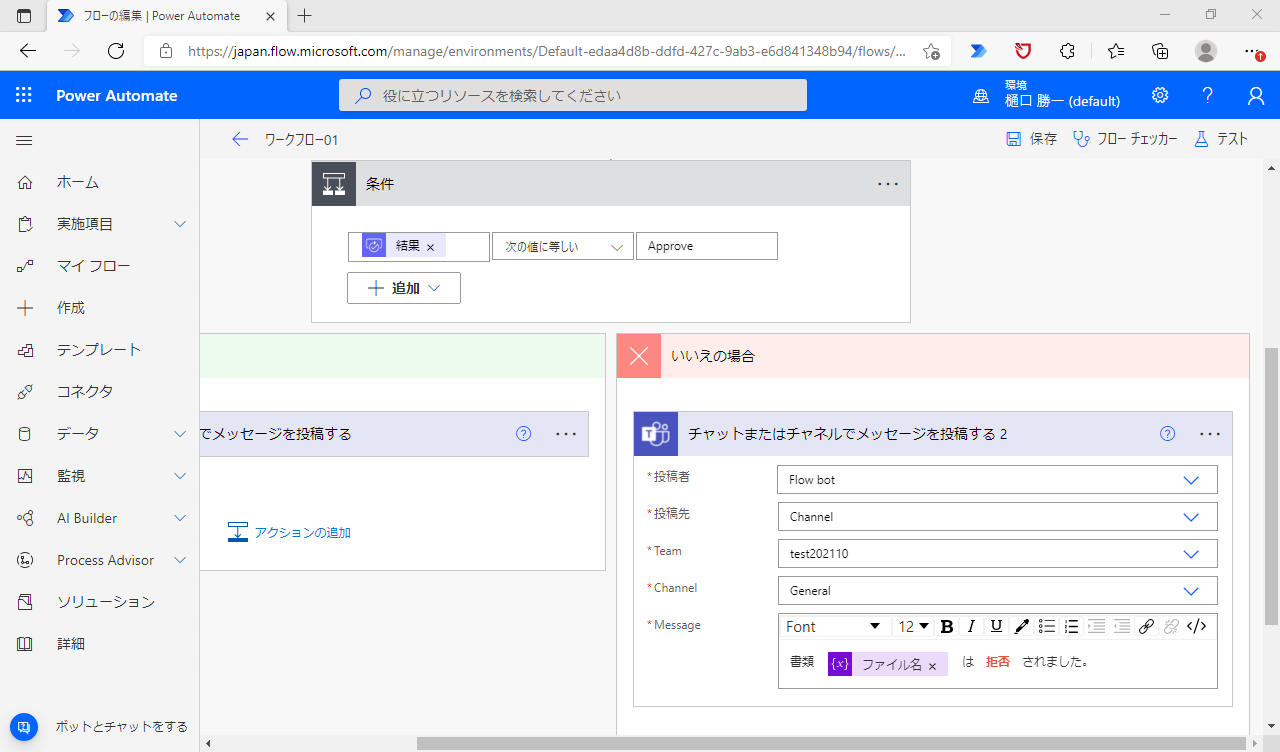Screen dimensions: 1280x752
Task: Insert a bulleted list in message
Action: pos(1047,627)
